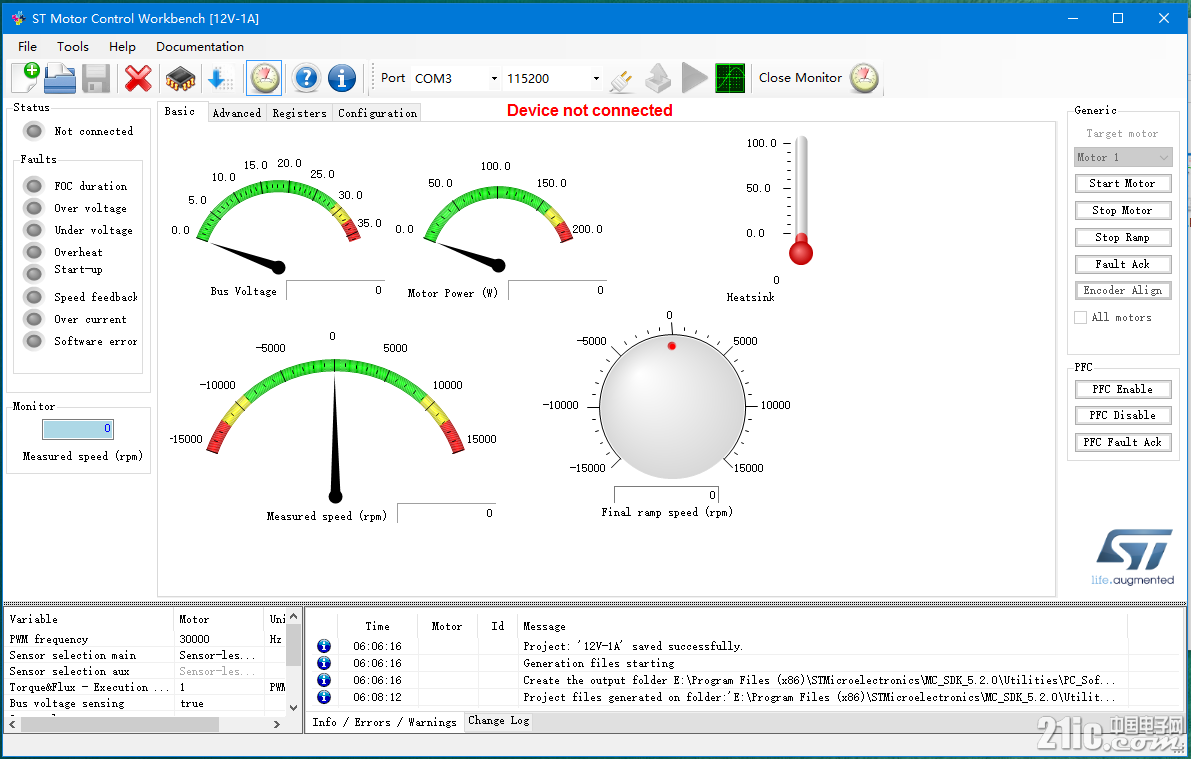Click the Start-up fault indicator
Viewport: 1191px width, 759px height.
click(x=33, y=273)
